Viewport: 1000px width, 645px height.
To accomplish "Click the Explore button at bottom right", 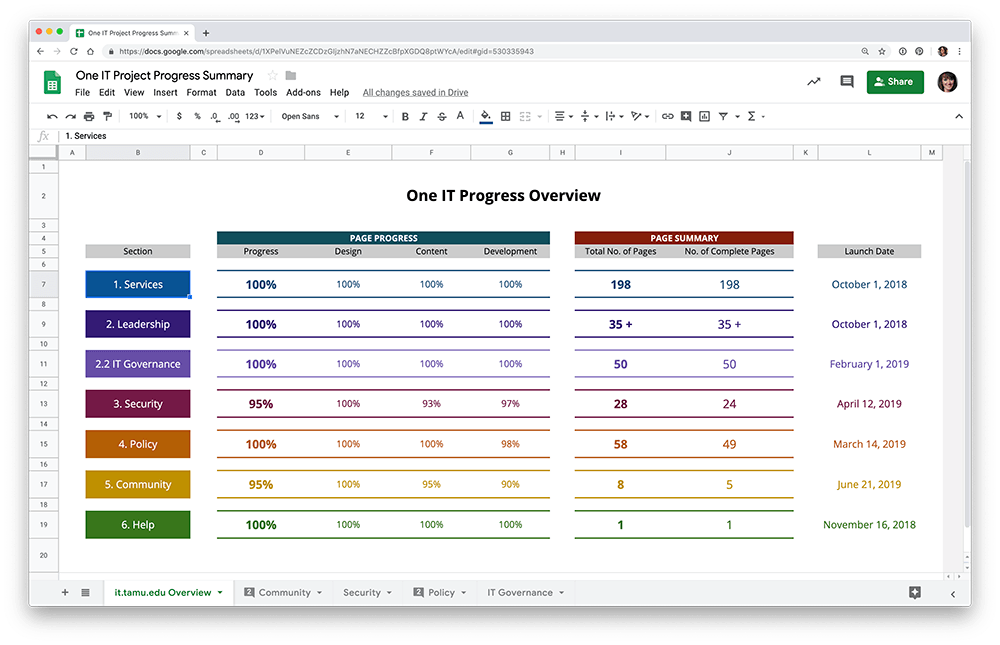I will click(915, 593).
